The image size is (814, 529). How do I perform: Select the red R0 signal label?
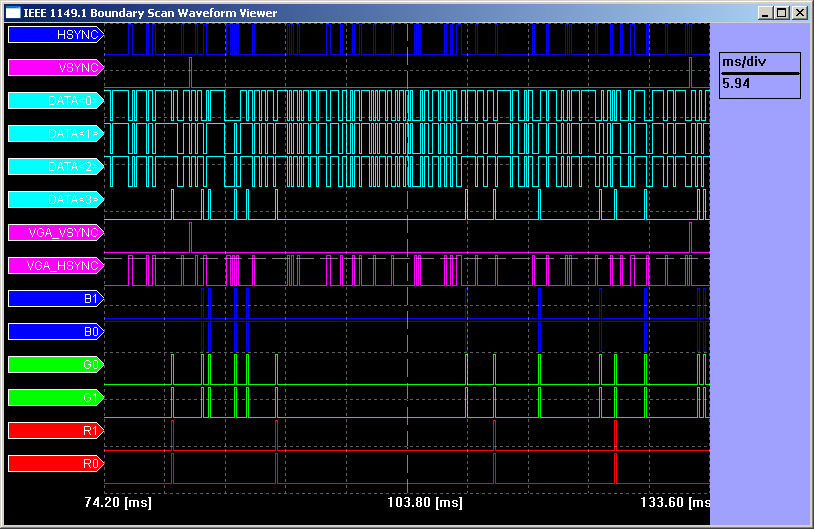(55, 464)
